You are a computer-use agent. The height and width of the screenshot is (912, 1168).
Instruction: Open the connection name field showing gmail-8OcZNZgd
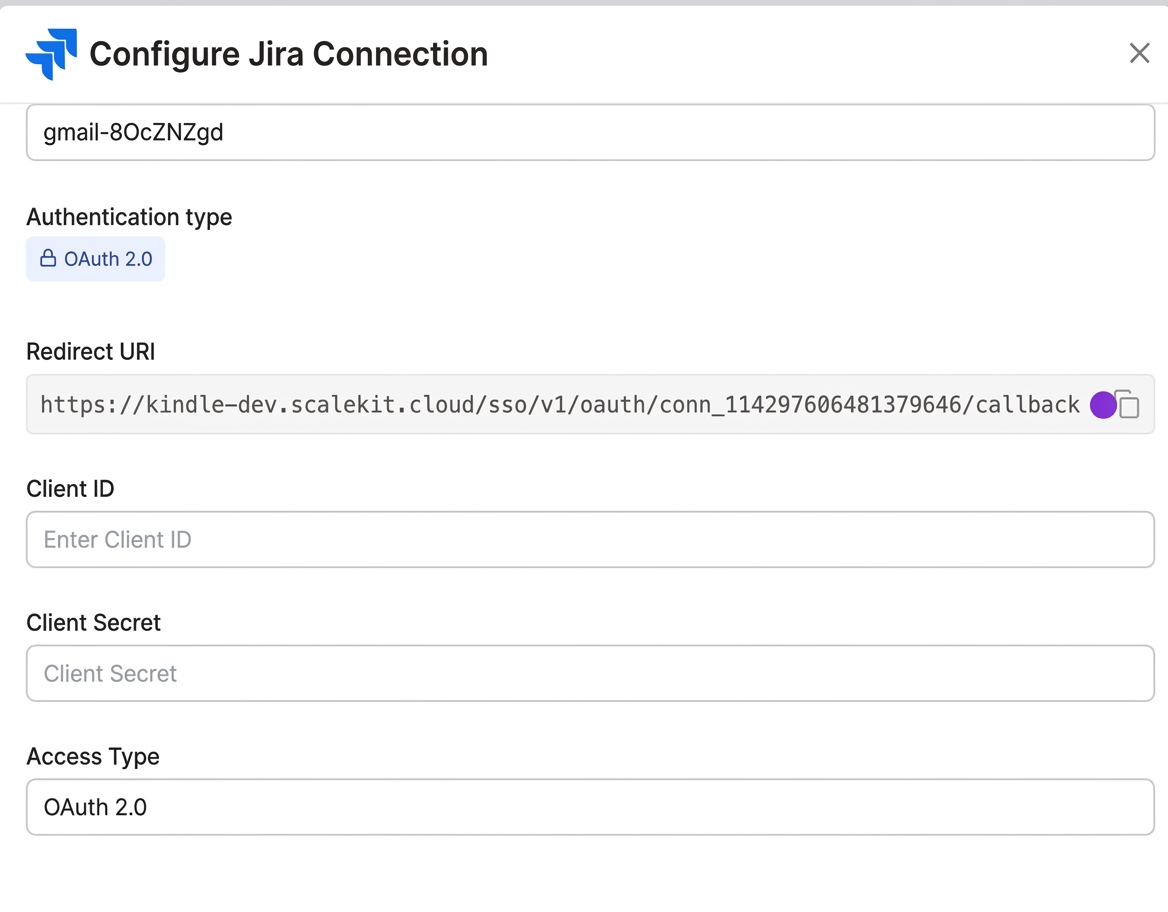pos(590,132)
